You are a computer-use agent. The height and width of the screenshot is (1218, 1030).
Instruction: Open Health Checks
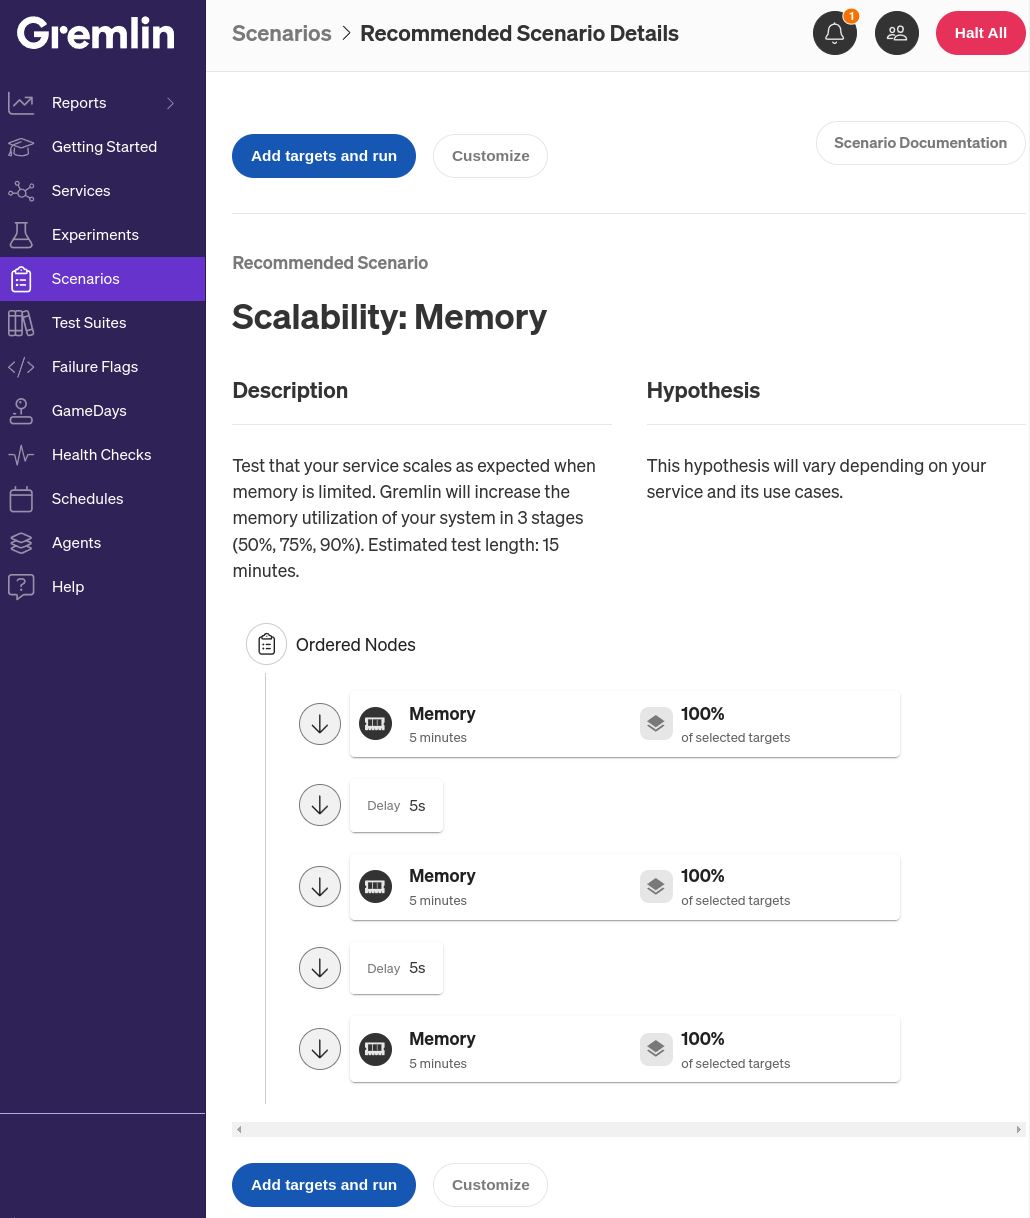(x=102, y=455)
